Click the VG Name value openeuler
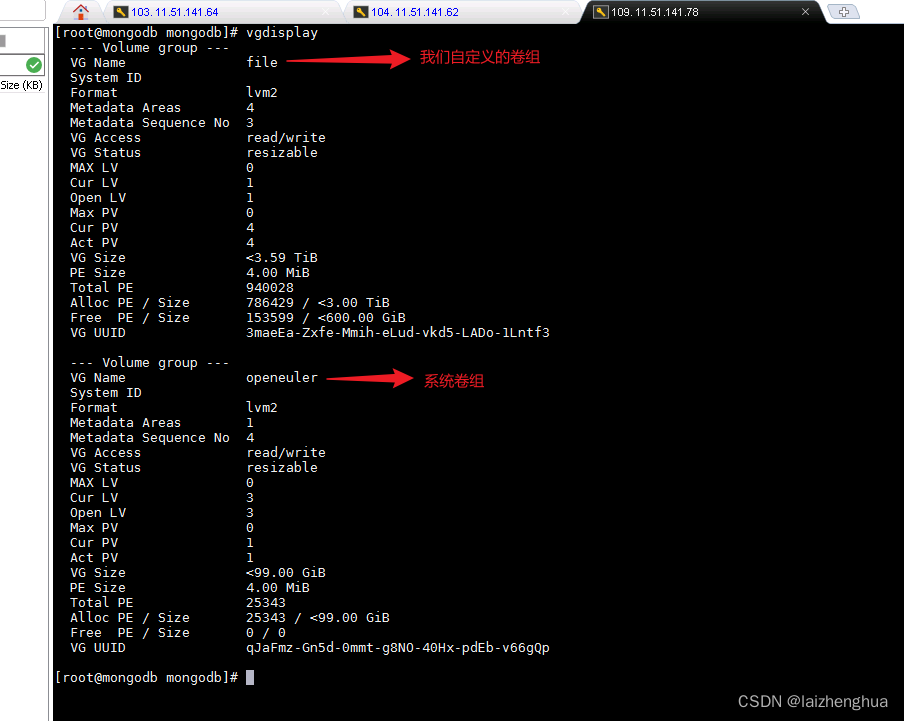This screenshot has height=721, width=904. pos(282,377)
